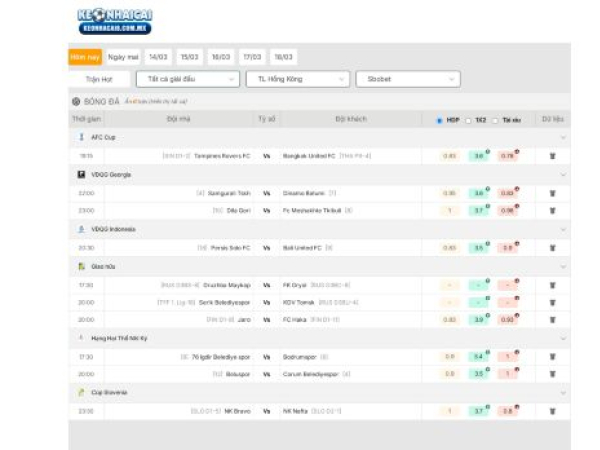Image resolution: width=600 pixels, height=450 pixels.
Task: Click the Trận Hot button
Action: click(99, 78)
